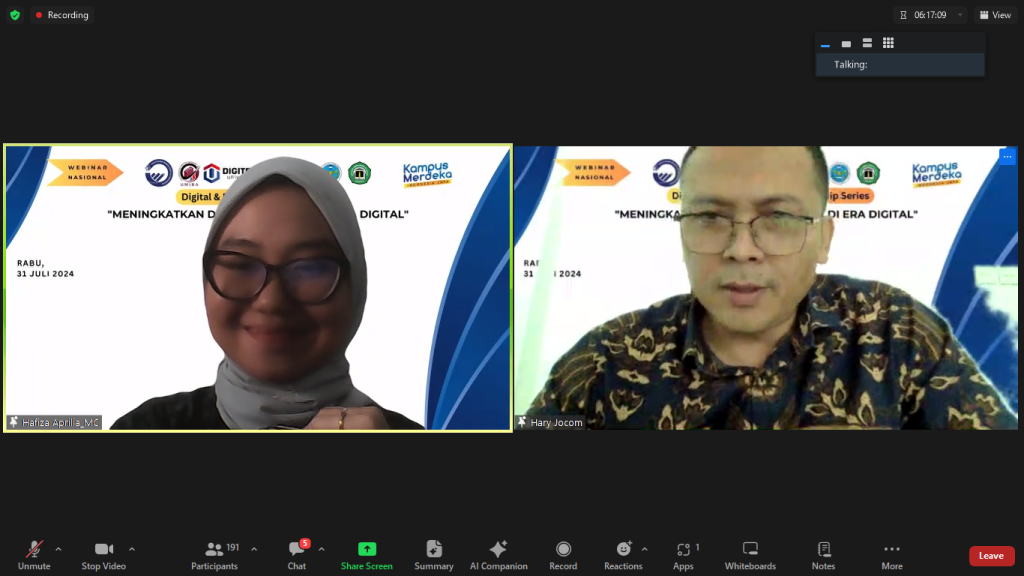Open Whiteboards

pyautogui.click(x=750, y=555)
